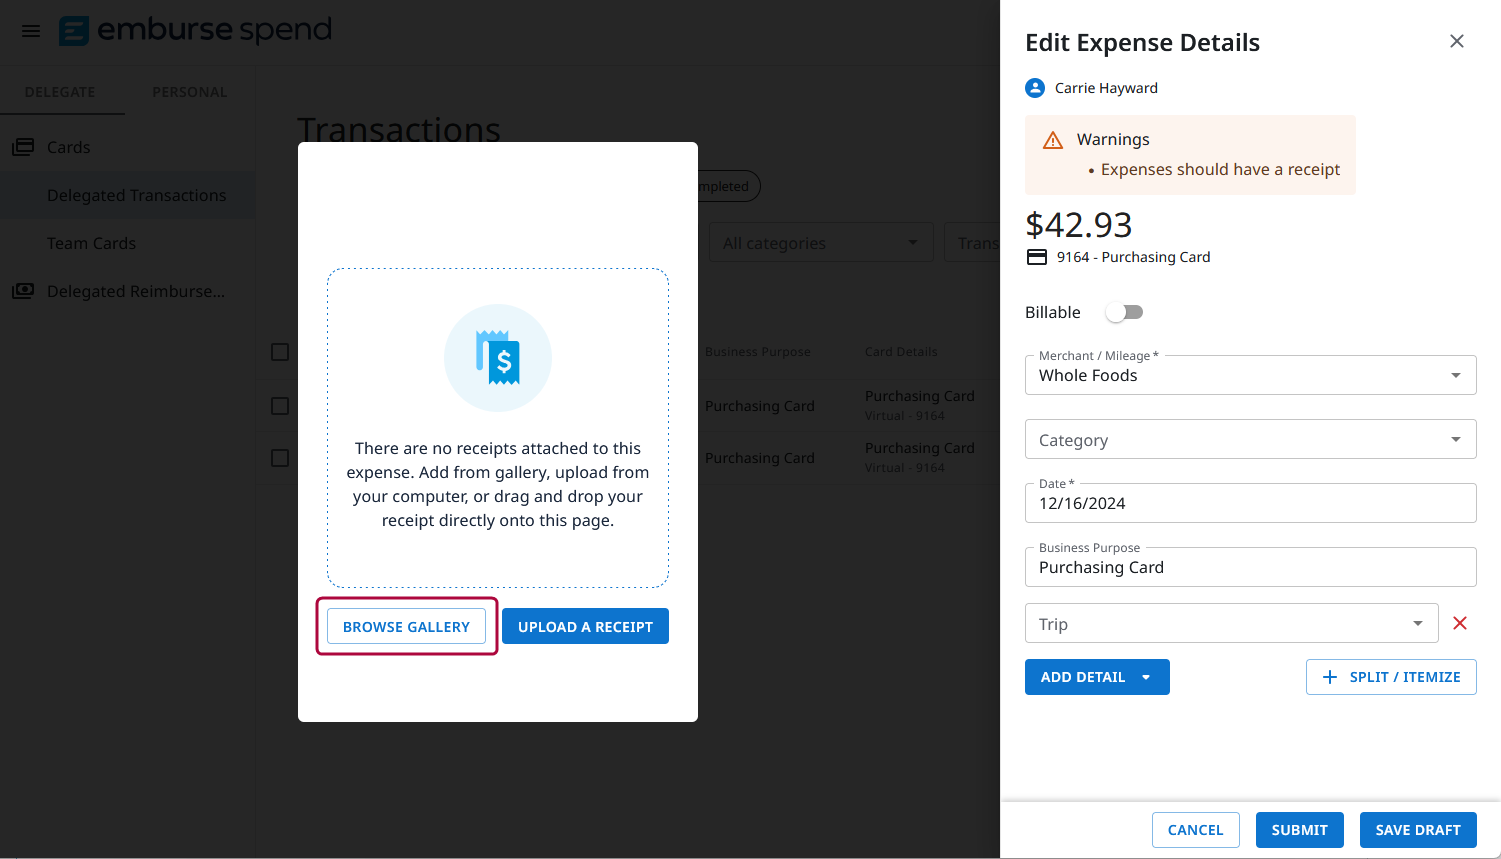Remove the Trip field with the red X
1501x859 pixels.
coord(1460,623)
